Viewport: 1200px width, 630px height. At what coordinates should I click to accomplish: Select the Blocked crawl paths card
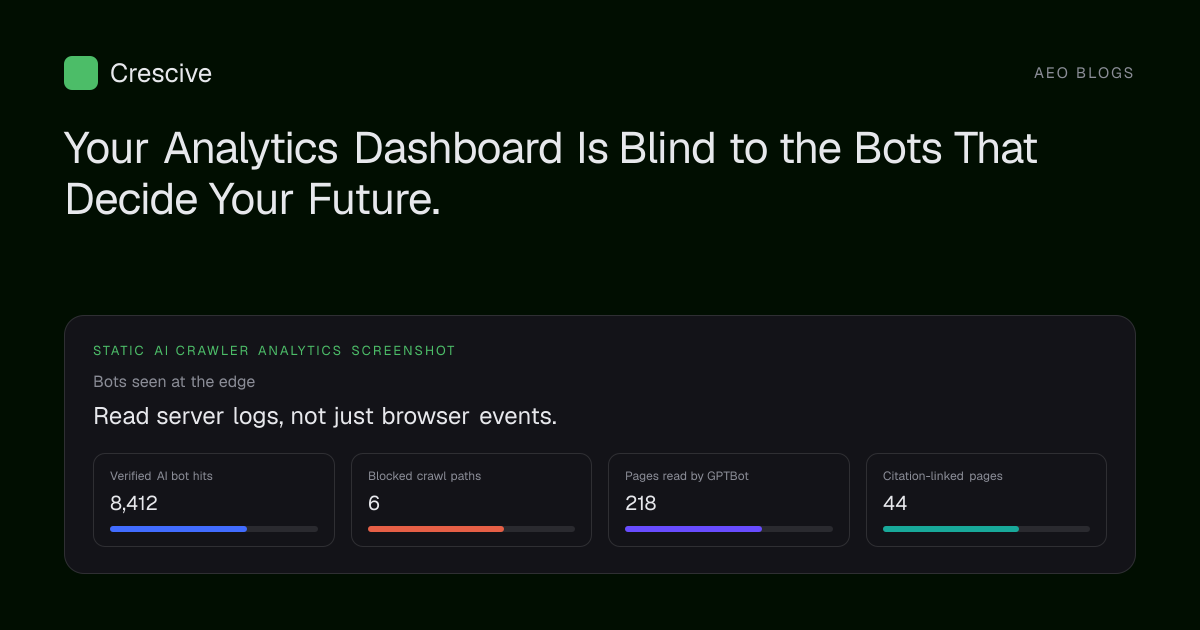click(471, 500)
